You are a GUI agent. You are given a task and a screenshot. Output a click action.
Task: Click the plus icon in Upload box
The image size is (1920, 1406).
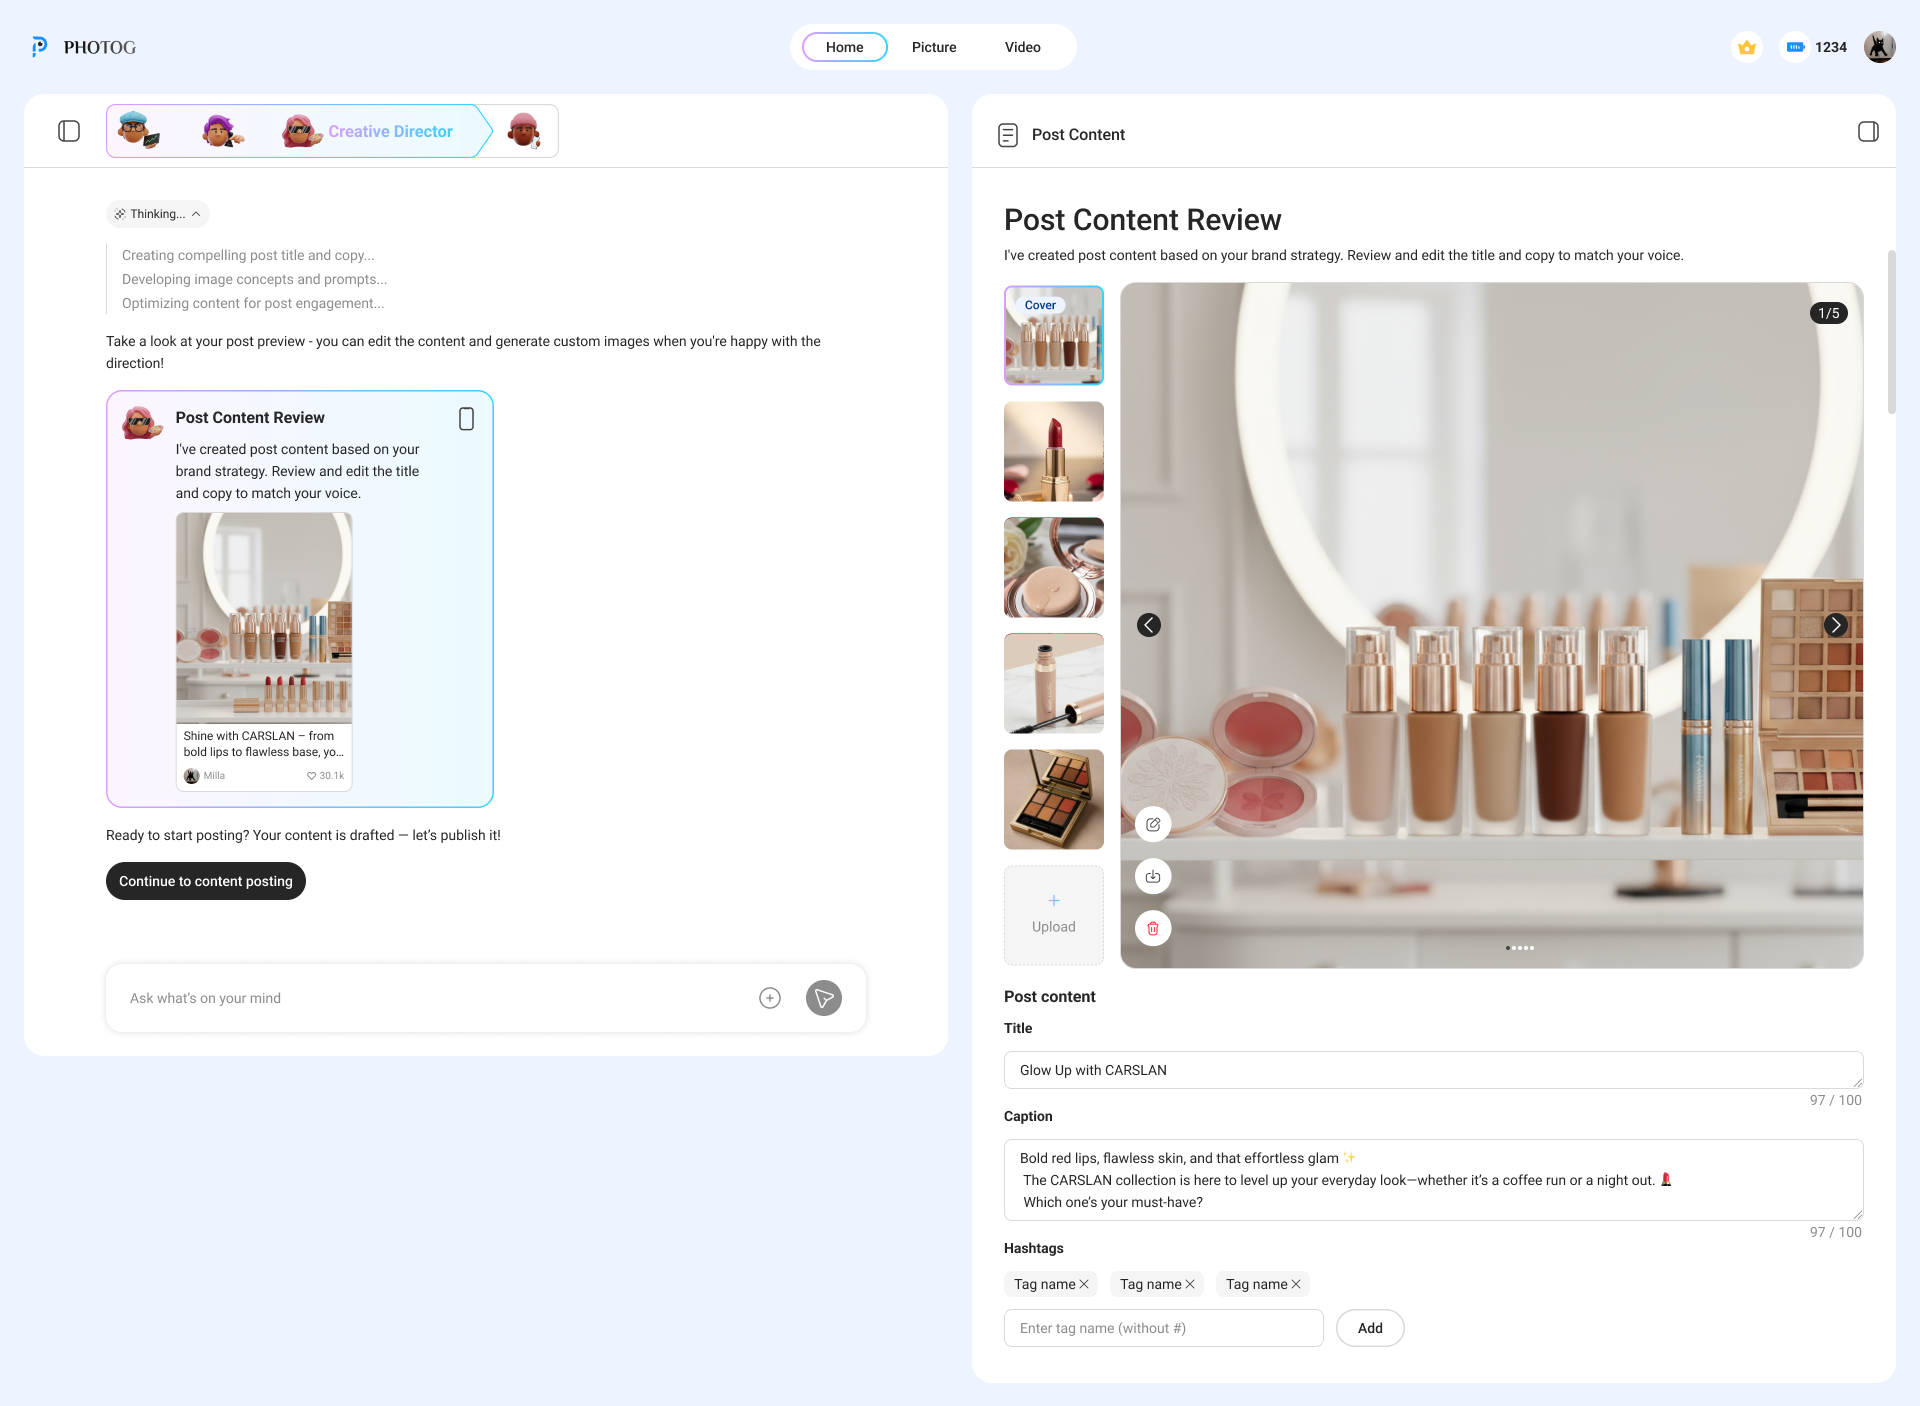click(1054, 901)
